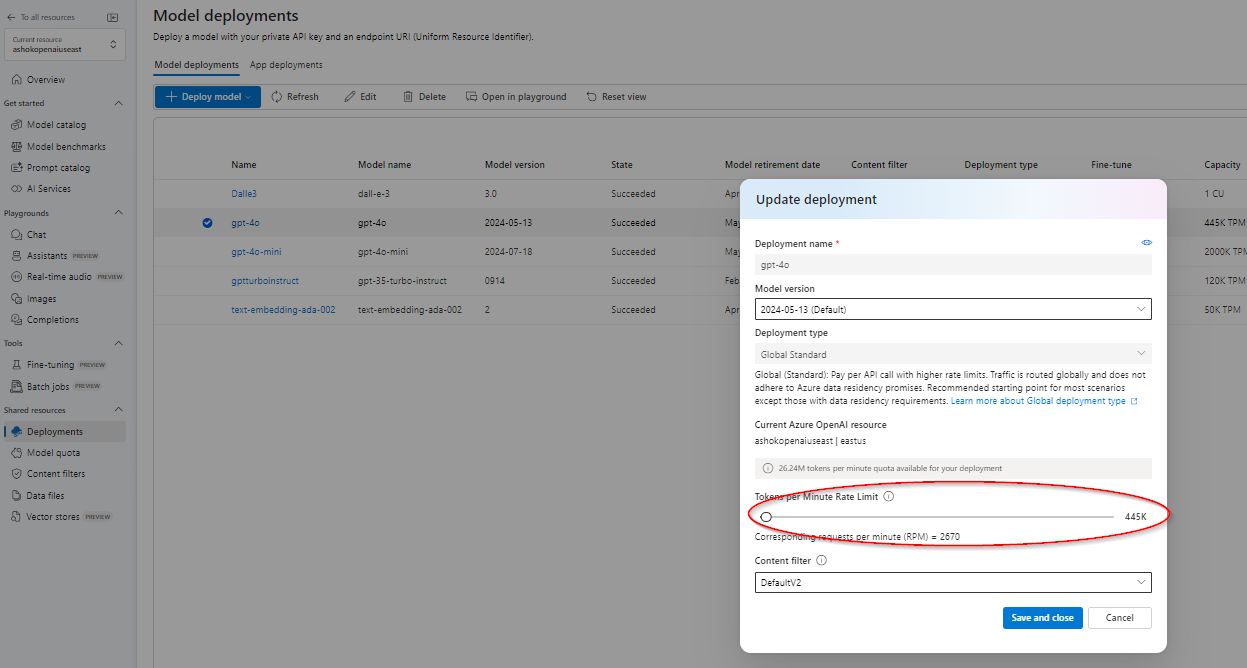
Task: Click the Deployment name input field
Action: [953, 265]
